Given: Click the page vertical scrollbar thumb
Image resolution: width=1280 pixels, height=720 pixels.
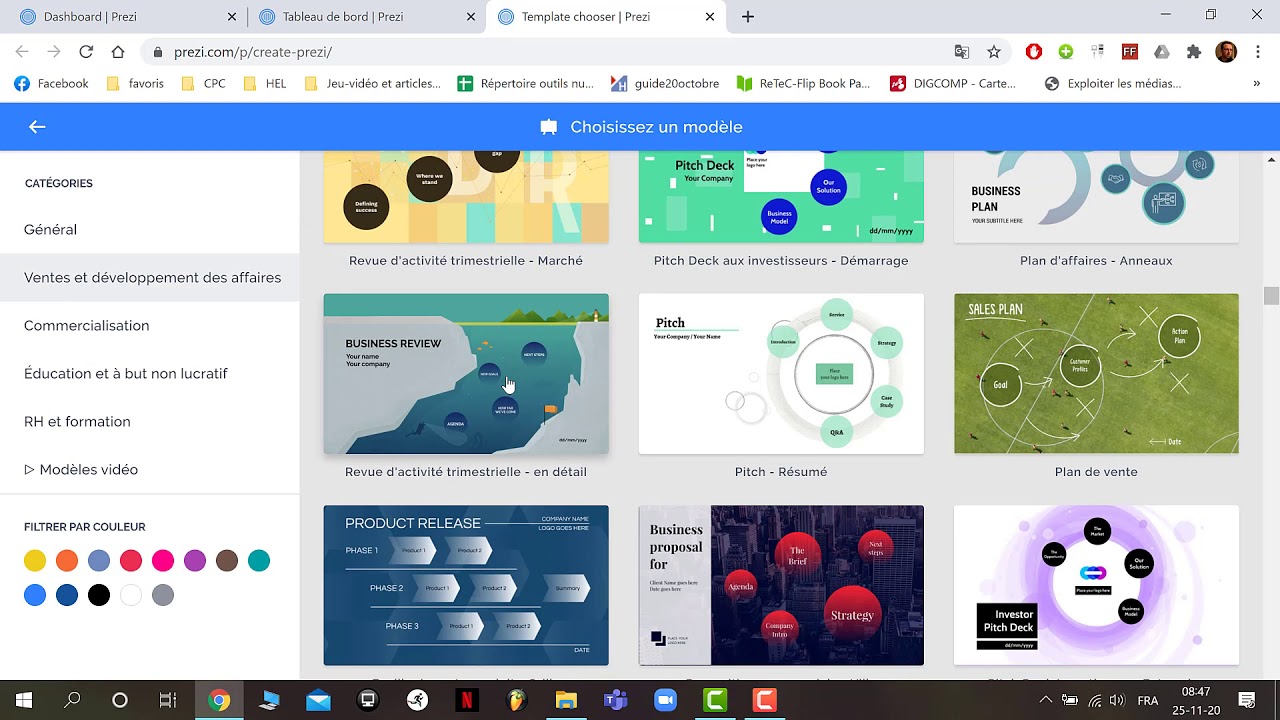Looking at the screenshot, I should [1271, 295].
